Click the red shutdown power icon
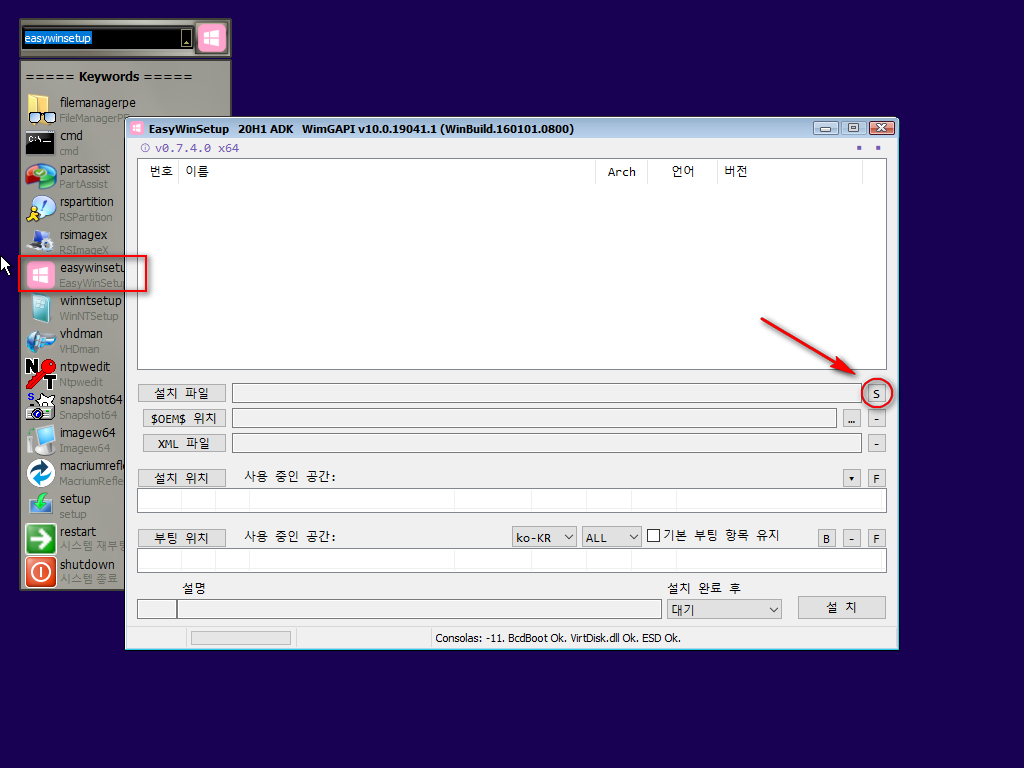Viewport: 1024px width, 768px height. click(x=40, y=572)
